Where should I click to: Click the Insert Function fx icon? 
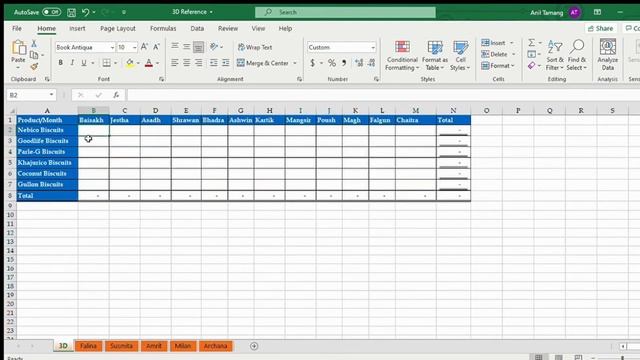[116, 95]
